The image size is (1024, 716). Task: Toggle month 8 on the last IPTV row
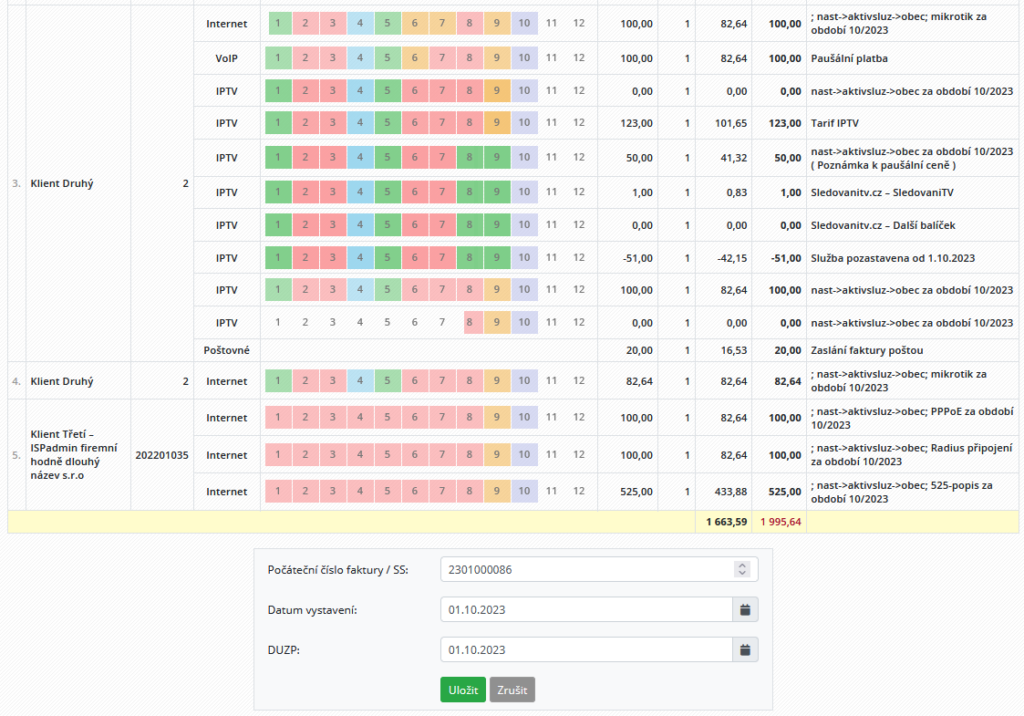(469, 322)
